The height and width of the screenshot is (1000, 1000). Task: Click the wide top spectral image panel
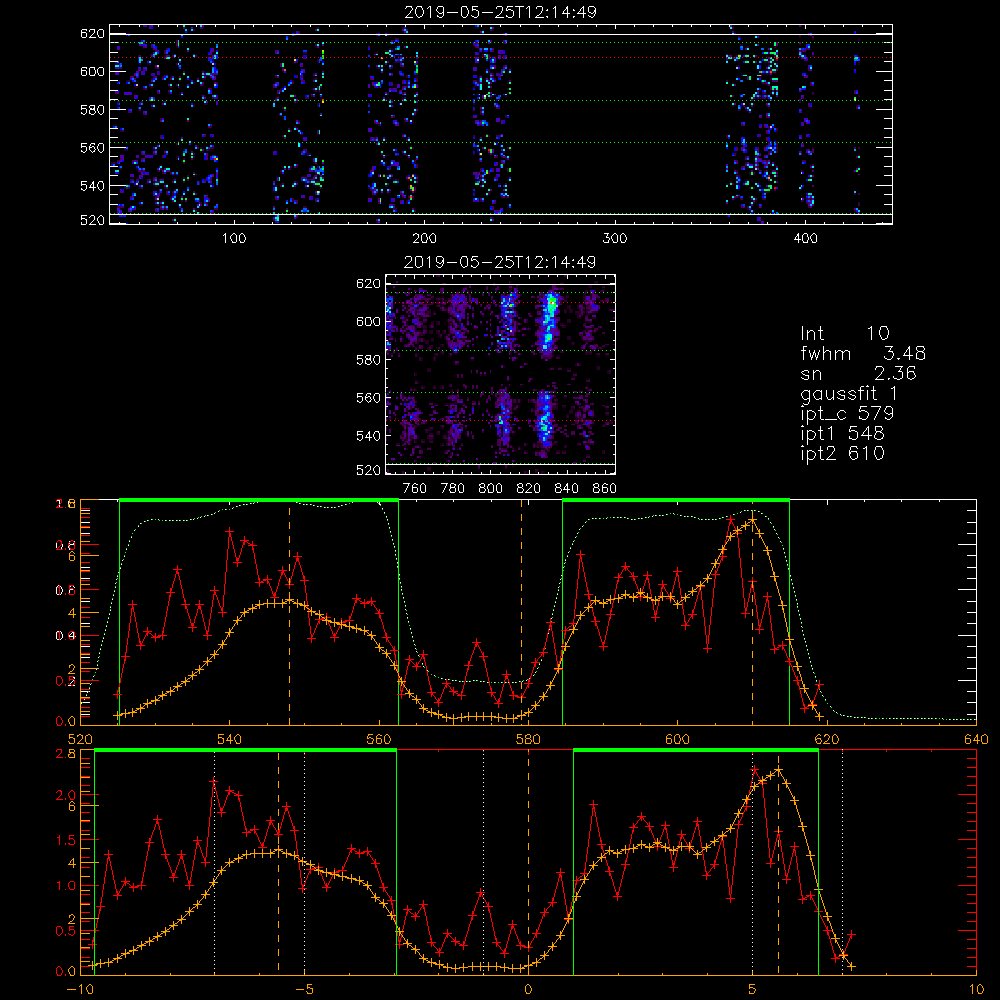click(501, 124)
